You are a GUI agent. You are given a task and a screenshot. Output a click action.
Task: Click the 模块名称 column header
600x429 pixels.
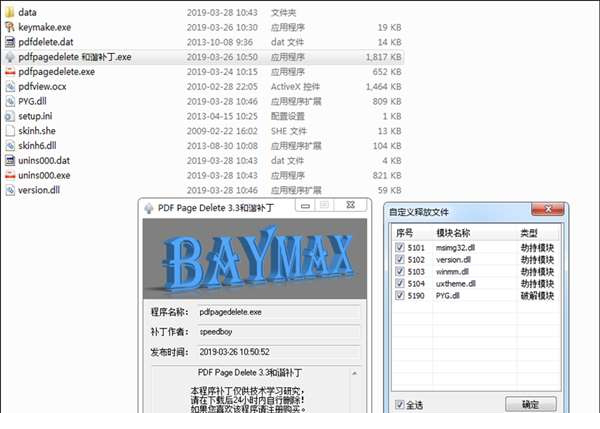point(453,233)
